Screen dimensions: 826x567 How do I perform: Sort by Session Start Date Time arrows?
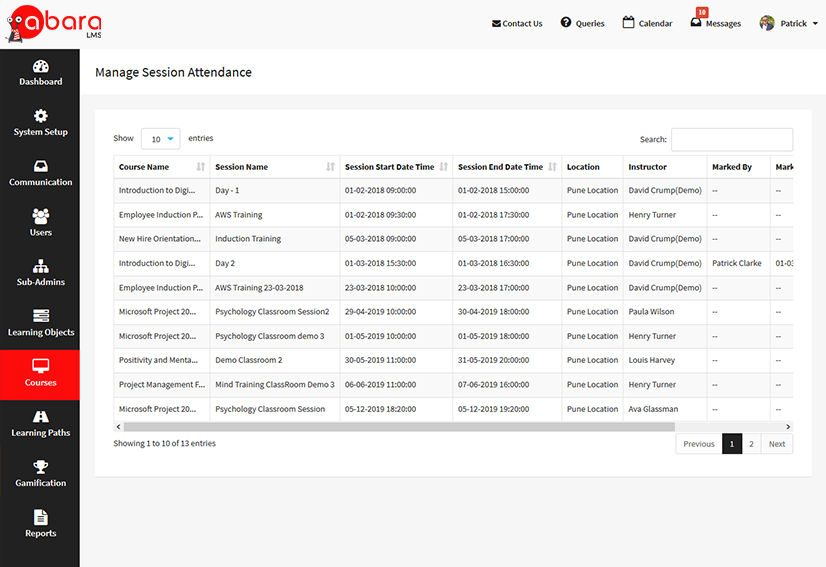[x=444, y=167]
